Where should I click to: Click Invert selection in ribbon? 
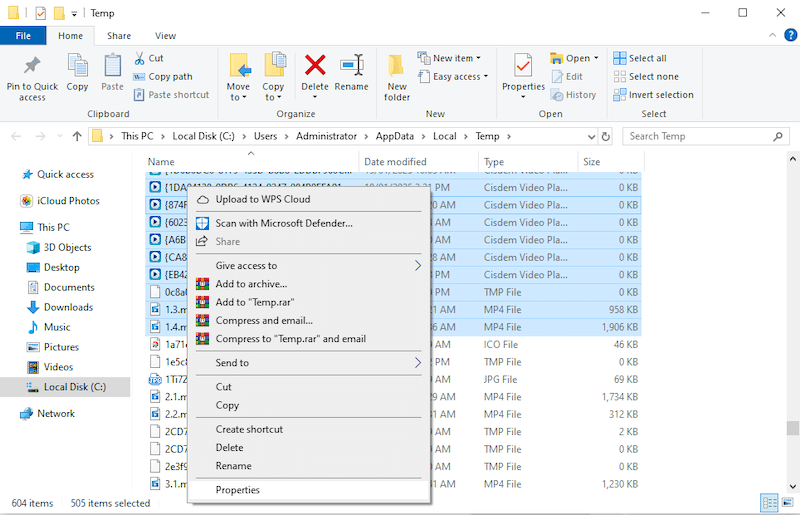tap(660, 95)
